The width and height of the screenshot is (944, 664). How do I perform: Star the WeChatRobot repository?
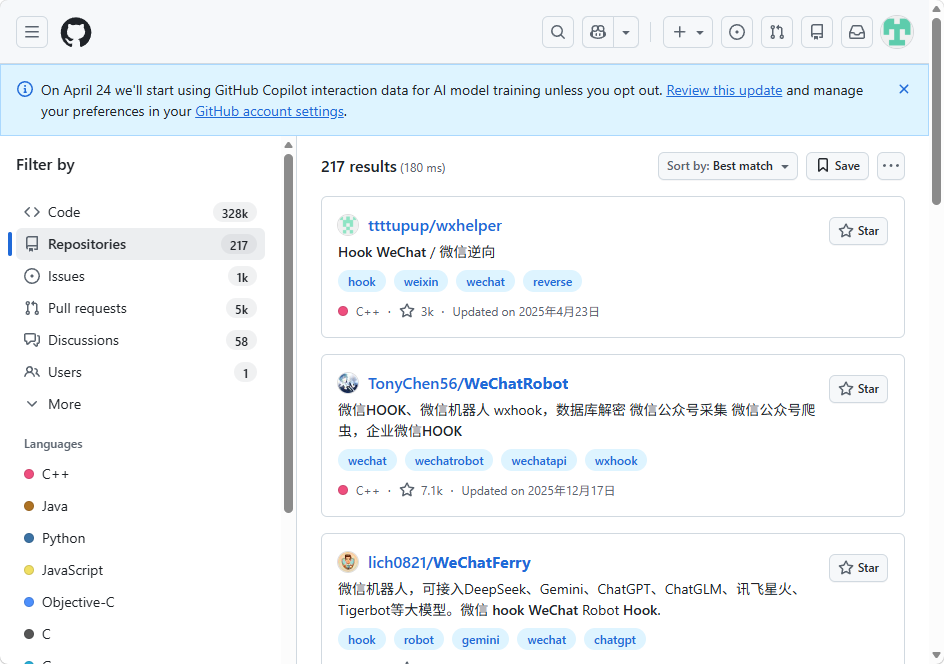pyautogui.click(x=859, y=389)
